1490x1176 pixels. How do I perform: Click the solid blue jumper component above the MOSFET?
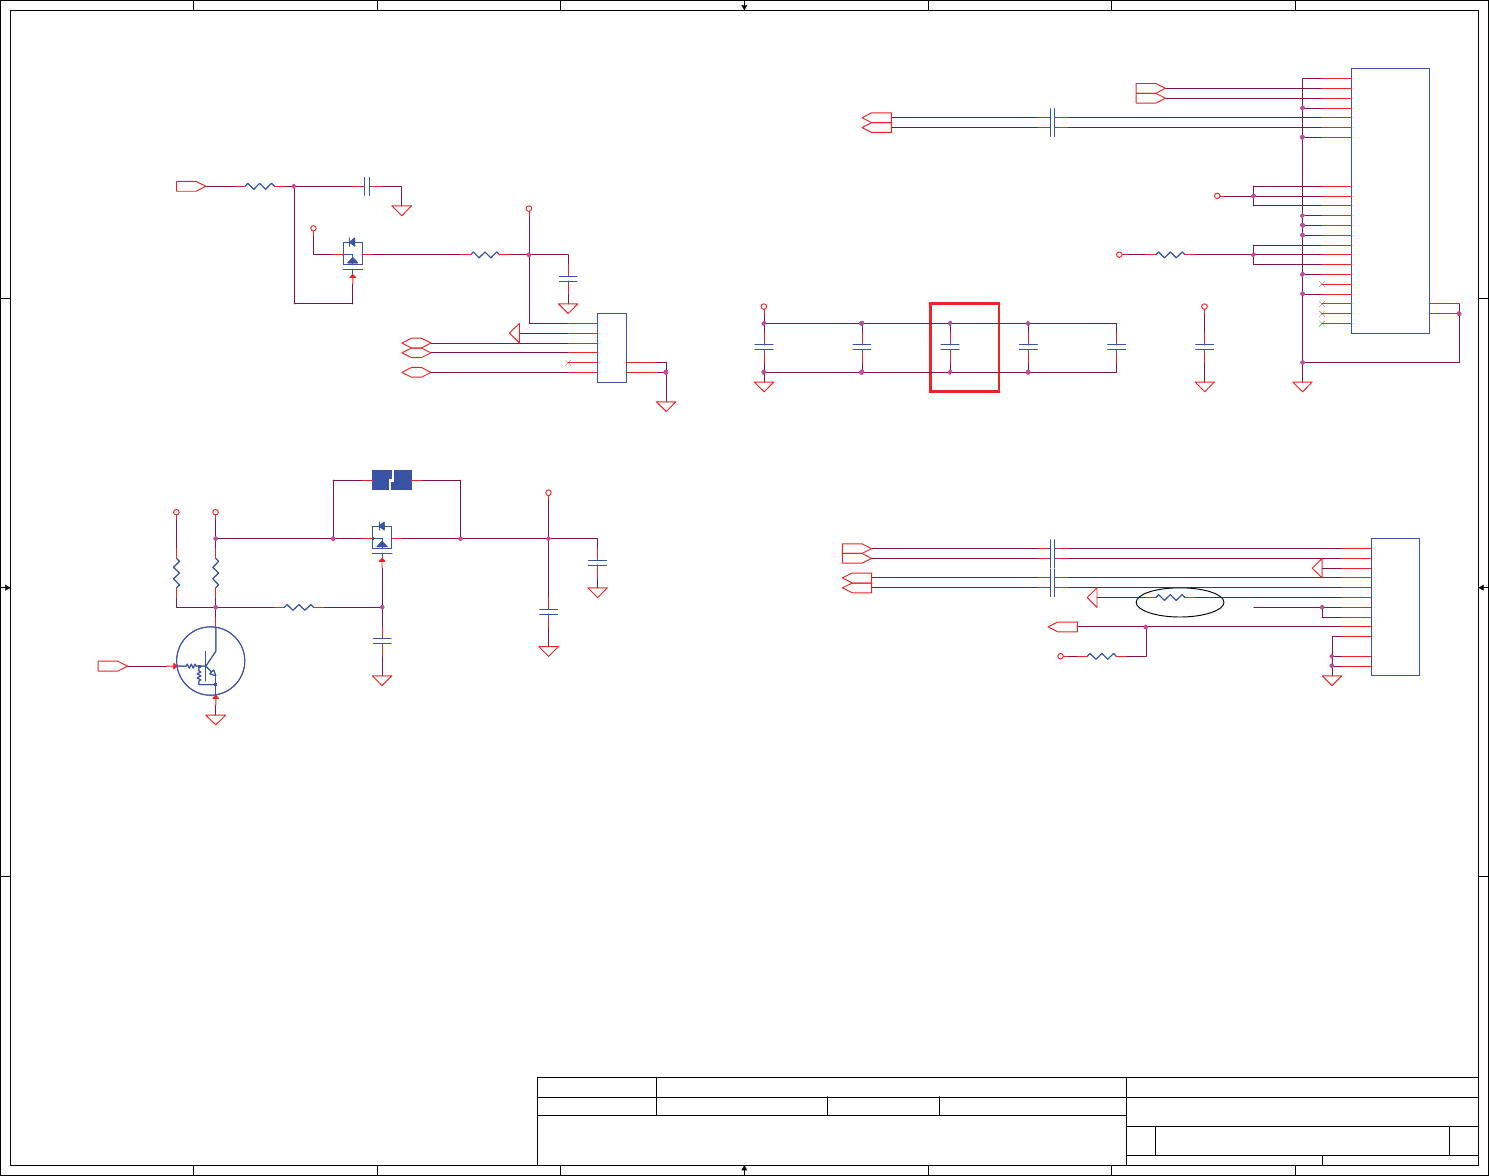click(392, 480)
